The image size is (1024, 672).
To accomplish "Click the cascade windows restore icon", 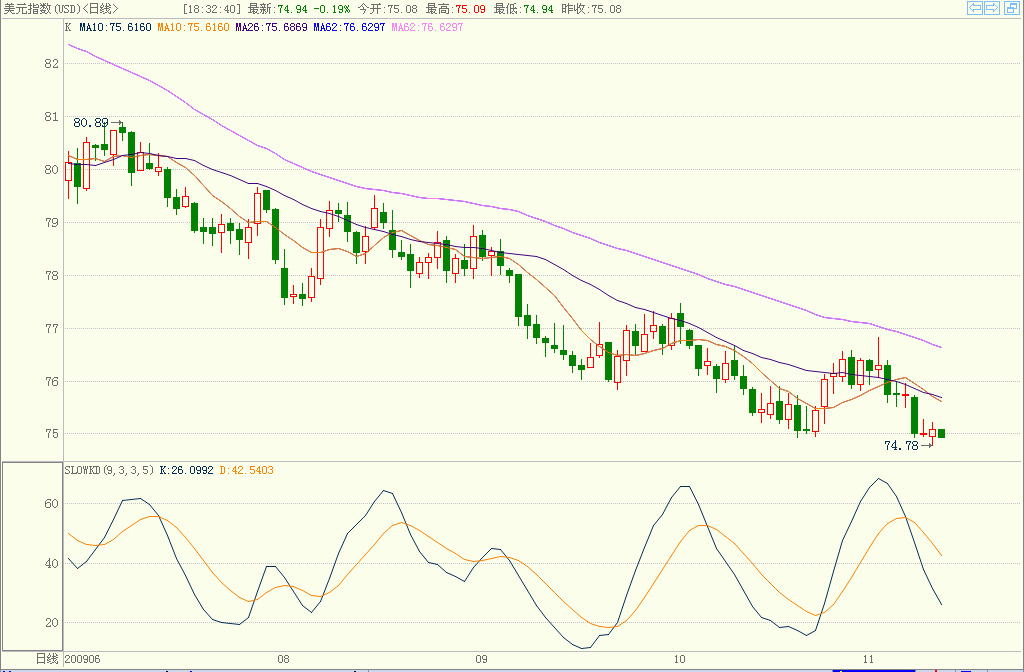I will click(x=1012, y=8).
